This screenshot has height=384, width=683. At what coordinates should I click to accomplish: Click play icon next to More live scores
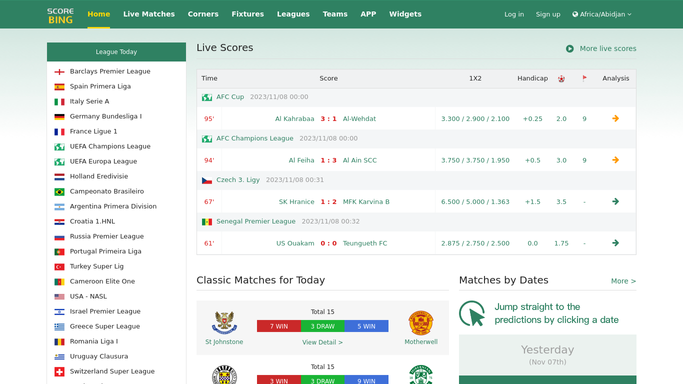click(570, 49)
